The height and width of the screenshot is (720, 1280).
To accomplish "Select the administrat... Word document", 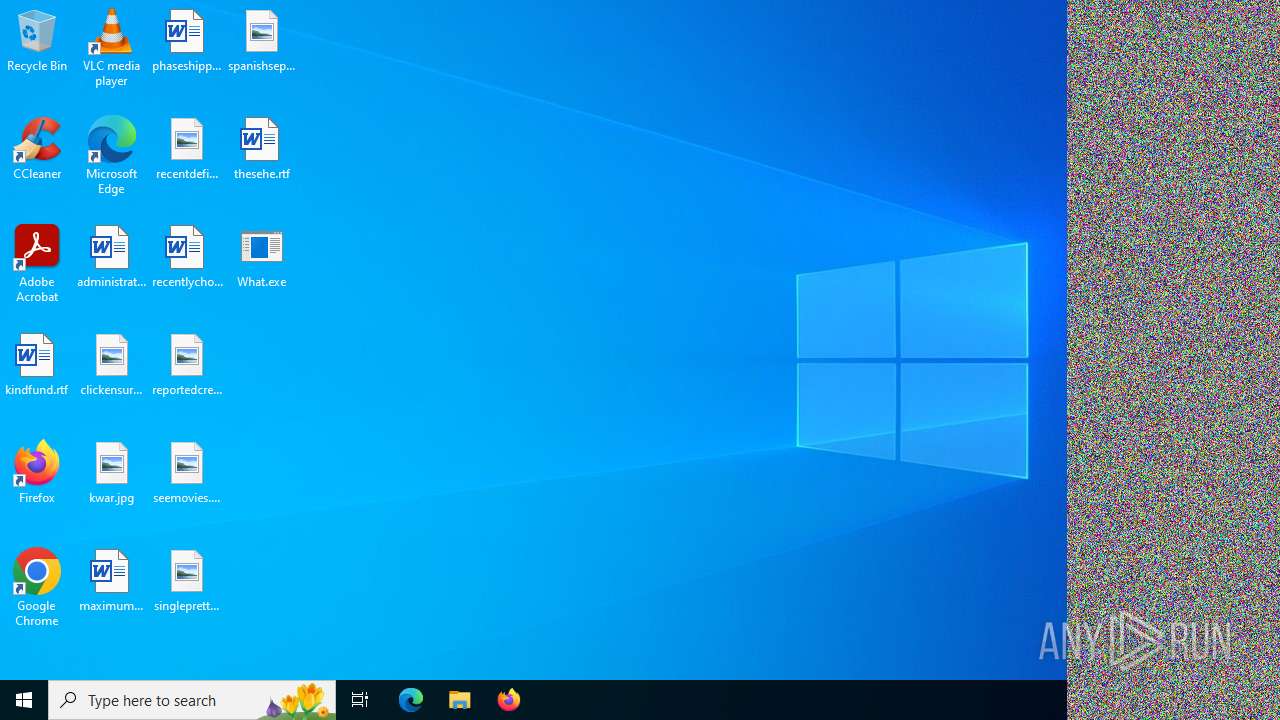I will click(x=111, y=257).
